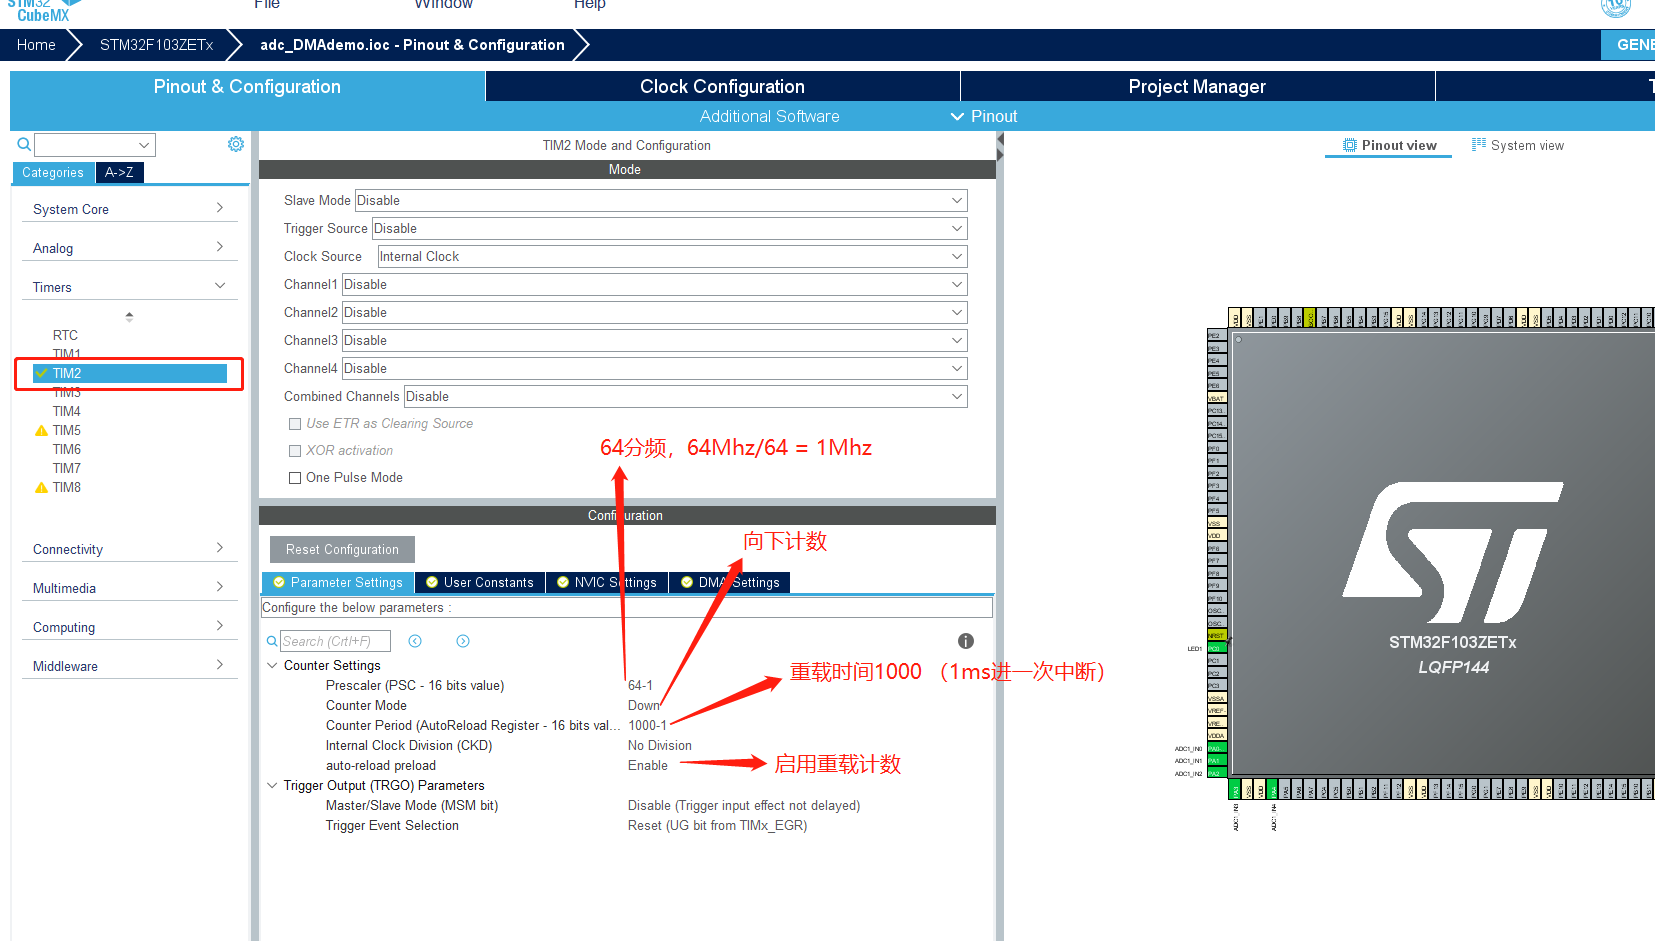Click the TIM8 warning triangle icon

(x=41, y=488)
